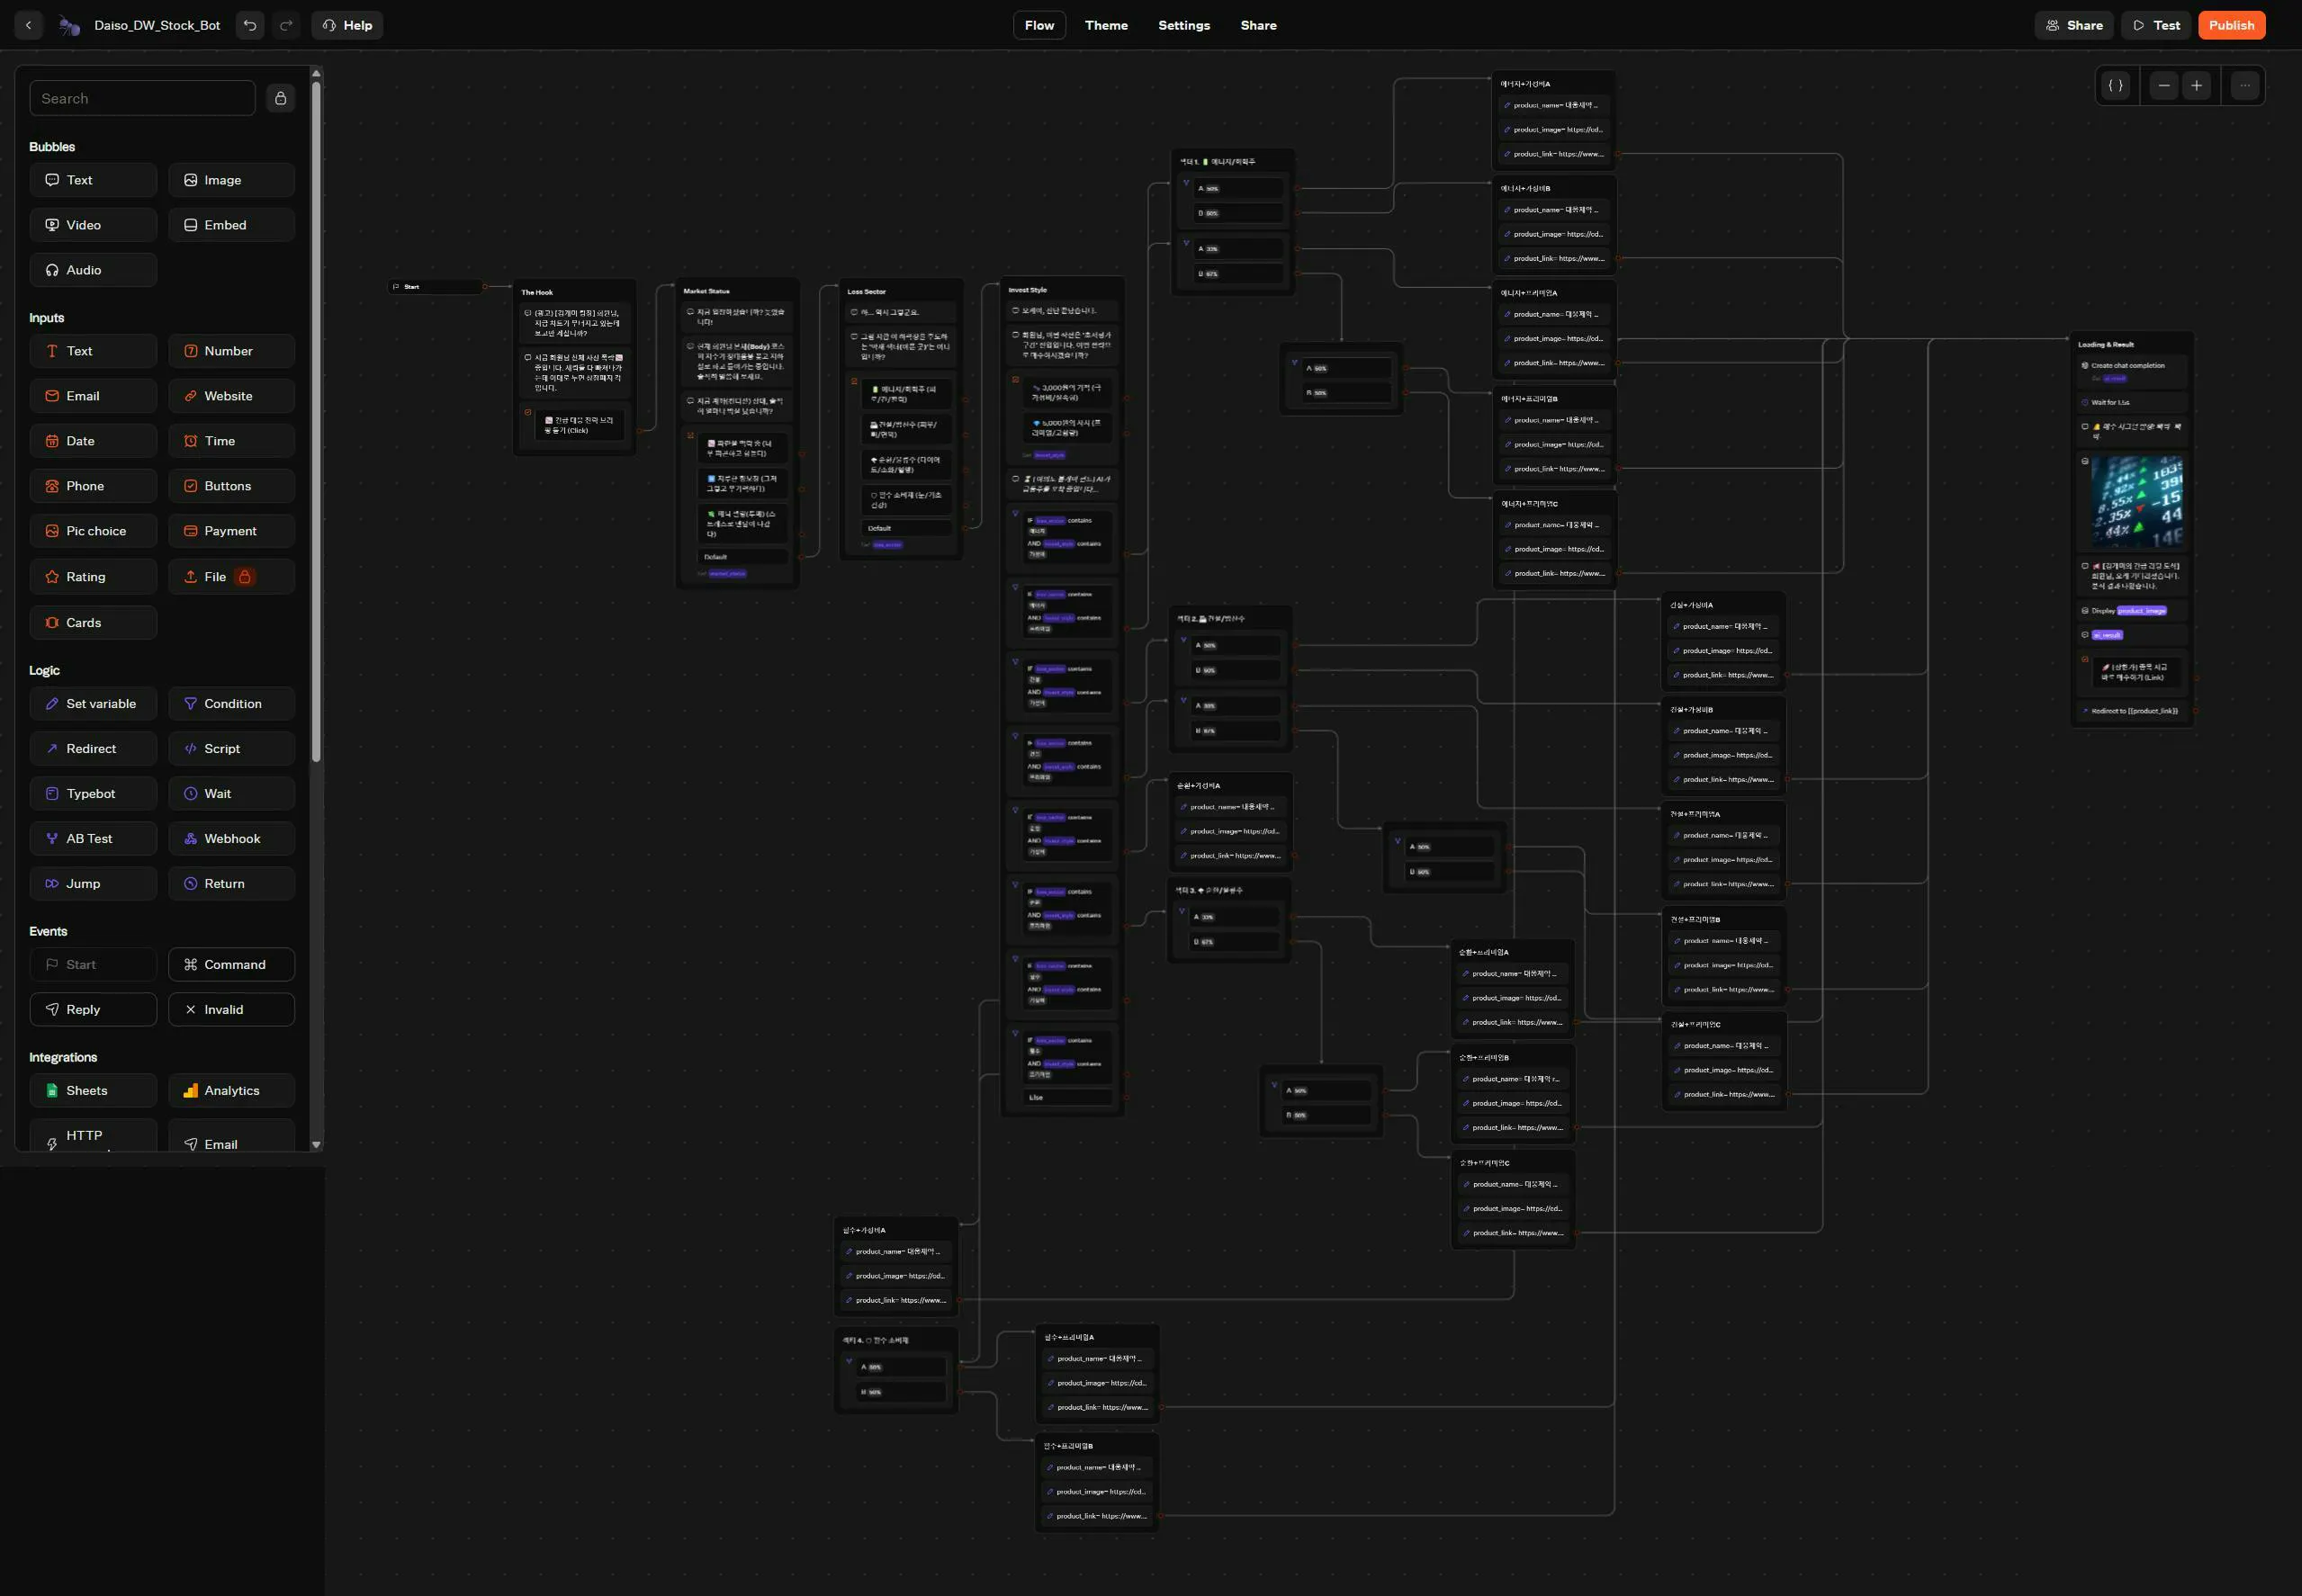Viewport: 2302px width, 1596px height.
Task: Open the curly braces variables panel
Action: (2116, 86)
